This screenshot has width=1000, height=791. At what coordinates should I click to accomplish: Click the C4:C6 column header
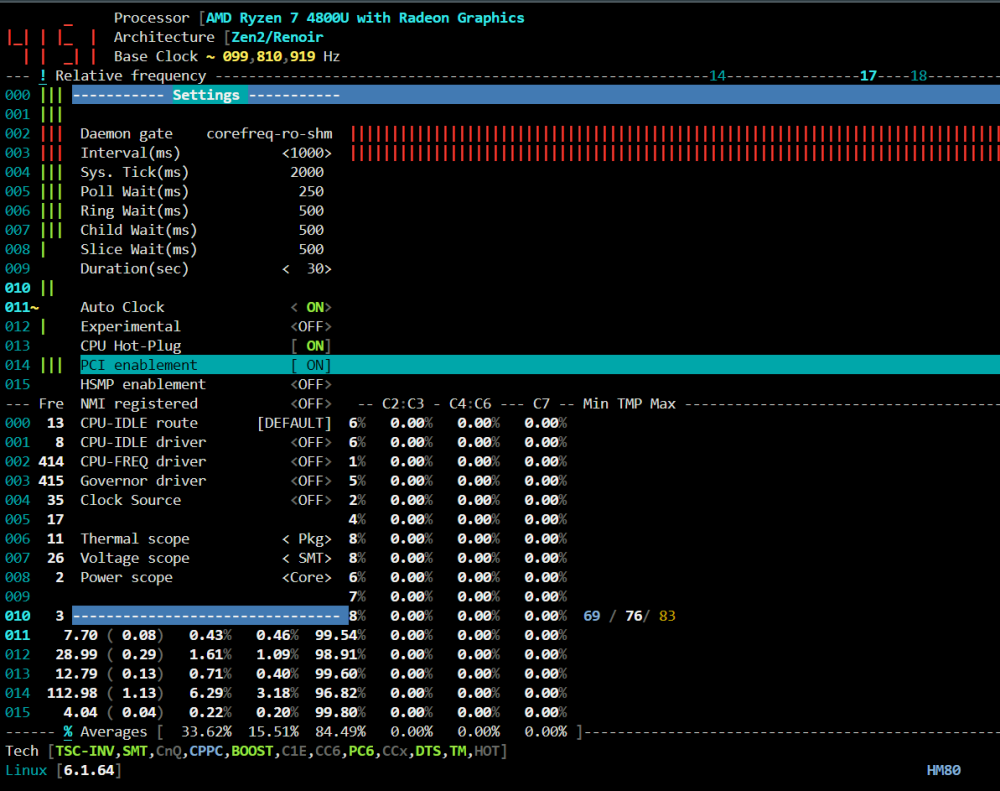[x=470, y=404]
